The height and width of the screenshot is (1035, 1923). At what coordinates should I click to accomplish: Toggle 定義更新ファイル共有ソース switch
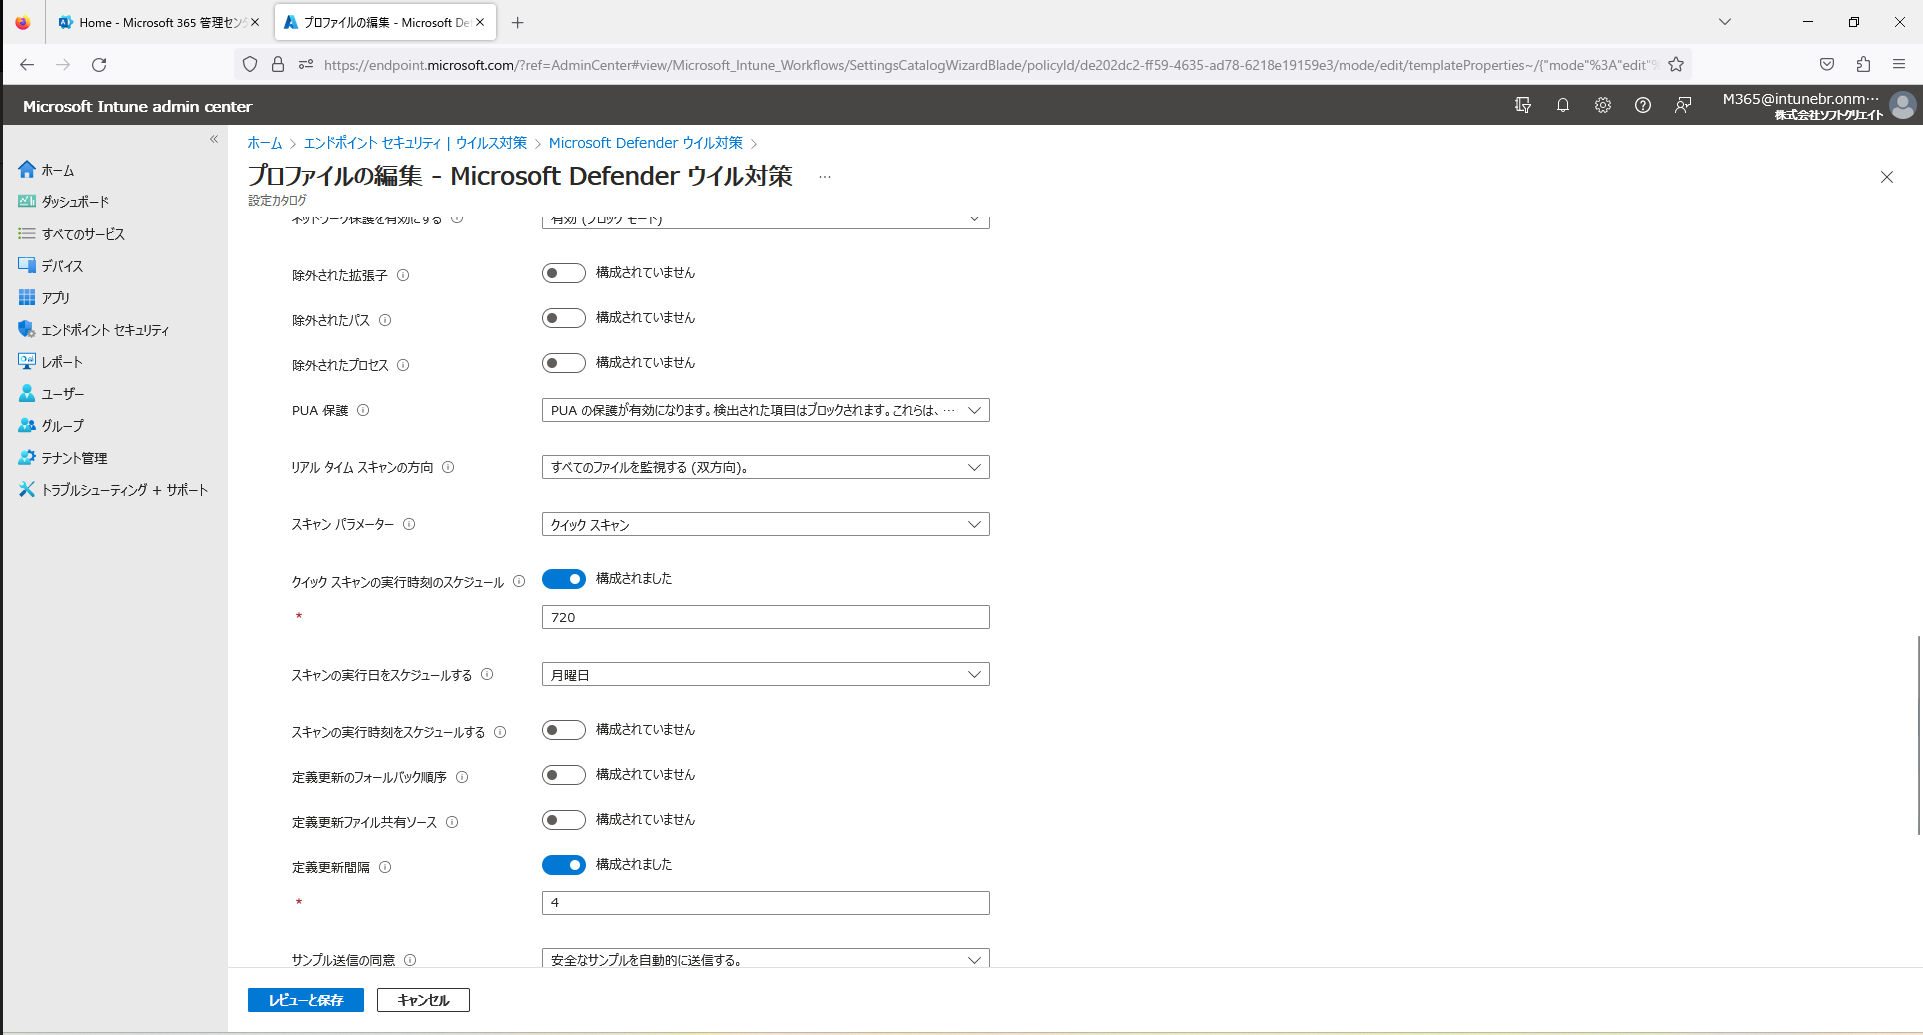tap(564, 820)
